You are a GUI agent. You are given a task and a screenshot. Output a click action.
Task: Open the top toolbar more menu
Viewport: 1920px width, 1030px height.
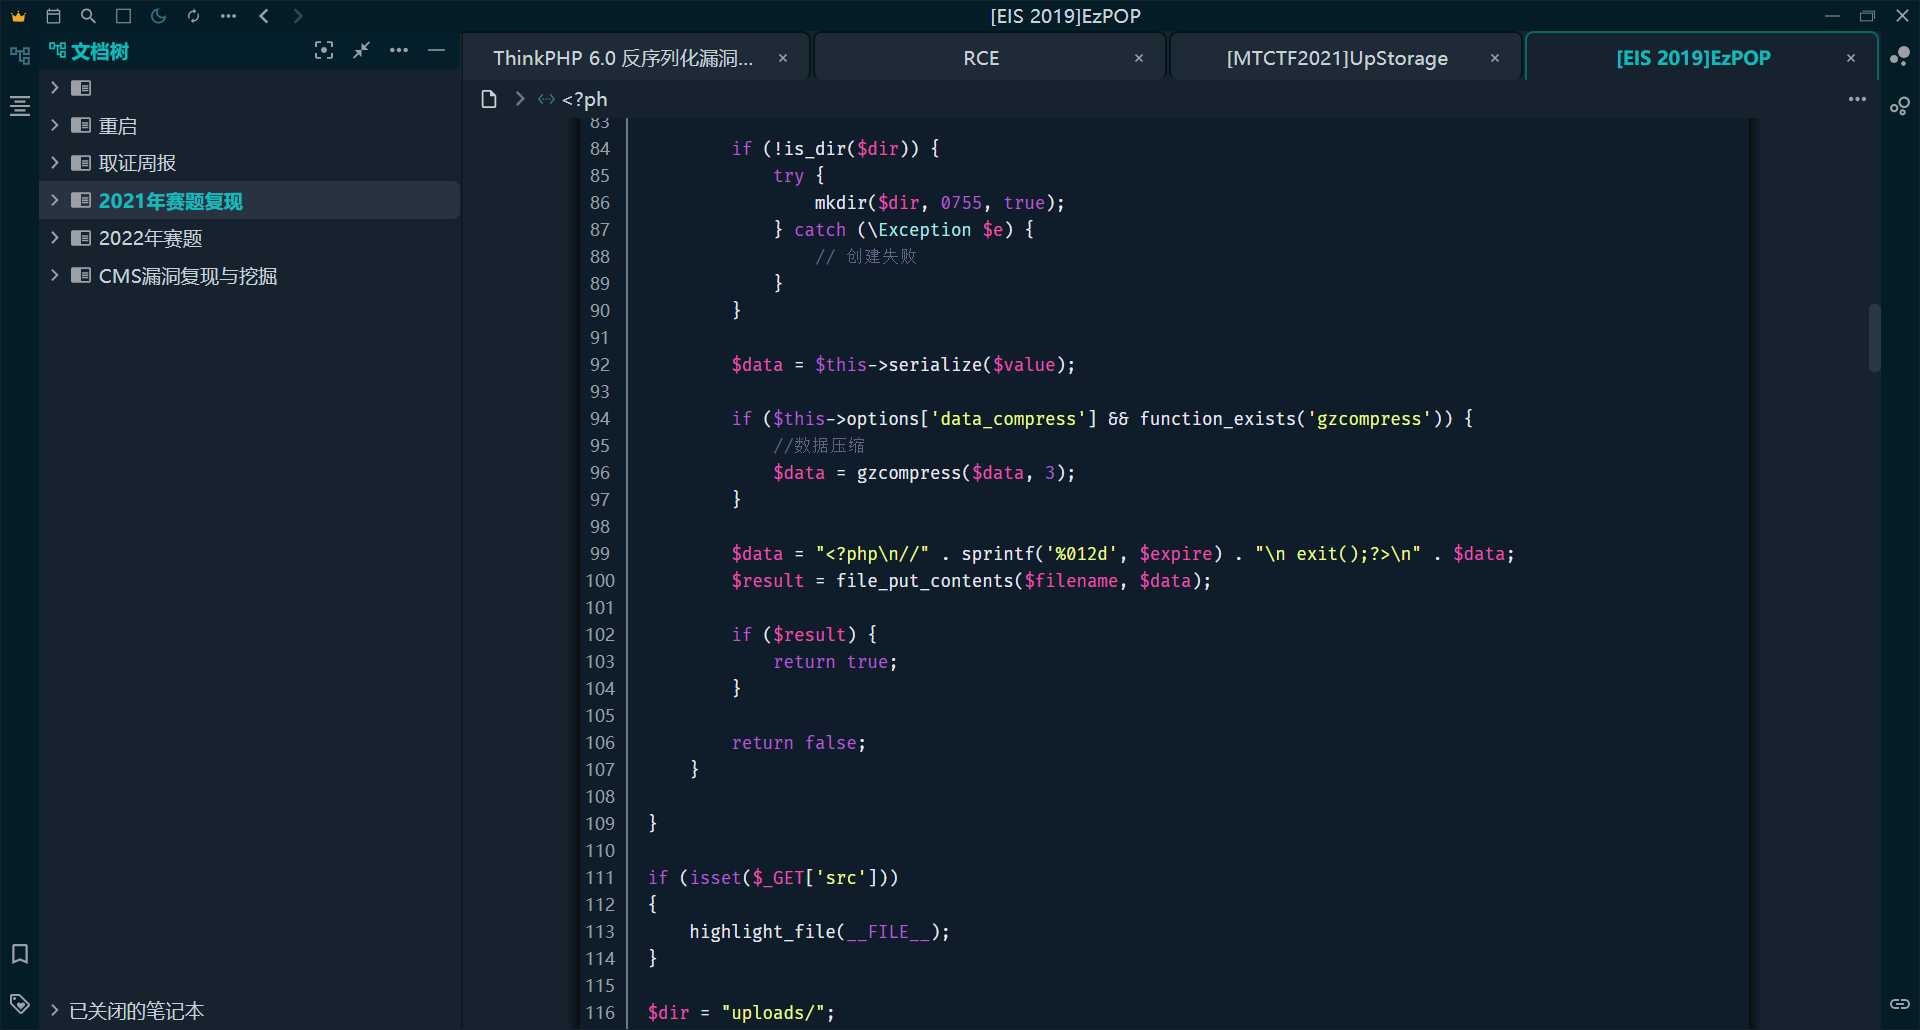(228, 16)
